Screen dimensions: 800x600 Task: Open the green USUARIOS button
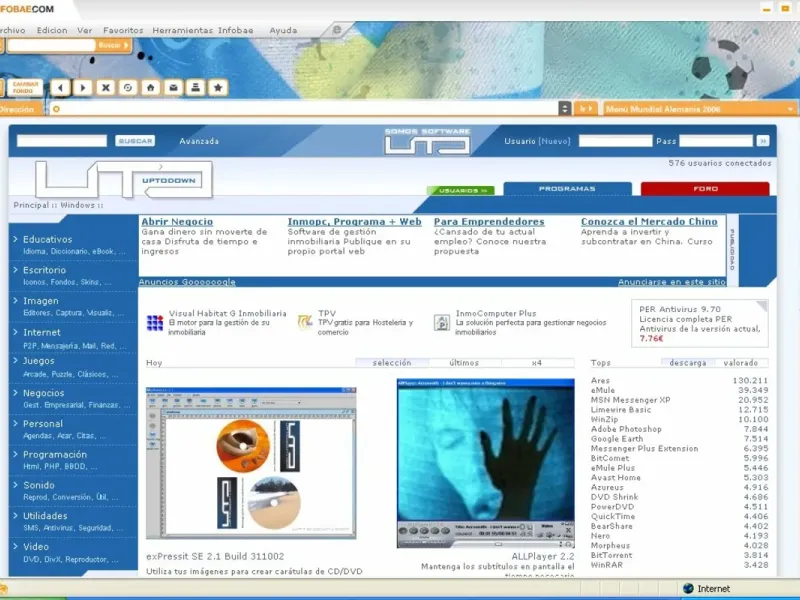[x=461, y=190]
